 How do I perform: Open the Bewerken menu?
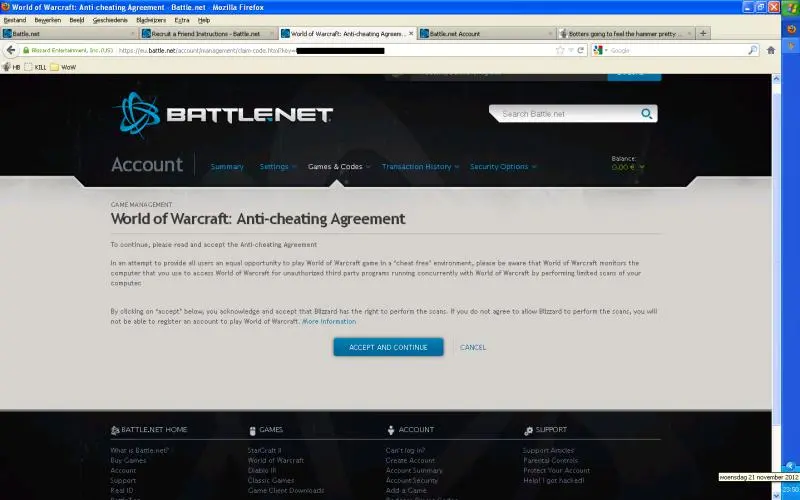click(x=47, y=20)
